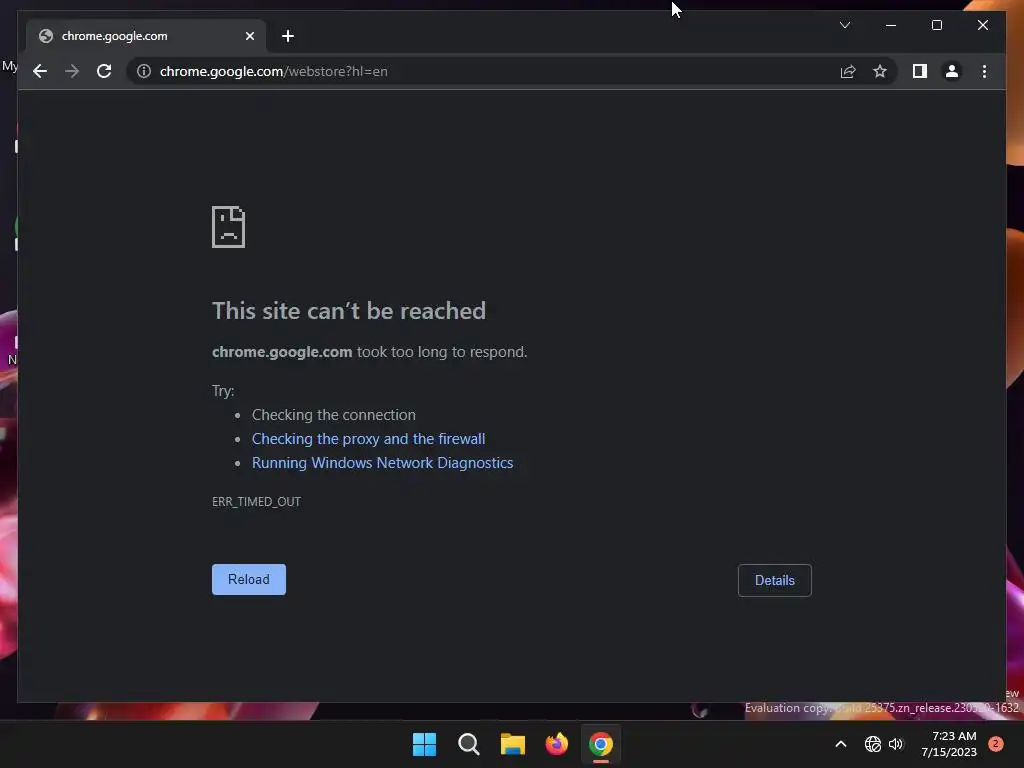
Task: Share this page icon in address bar
Action: pyautogui.click(x=848, y=71)
